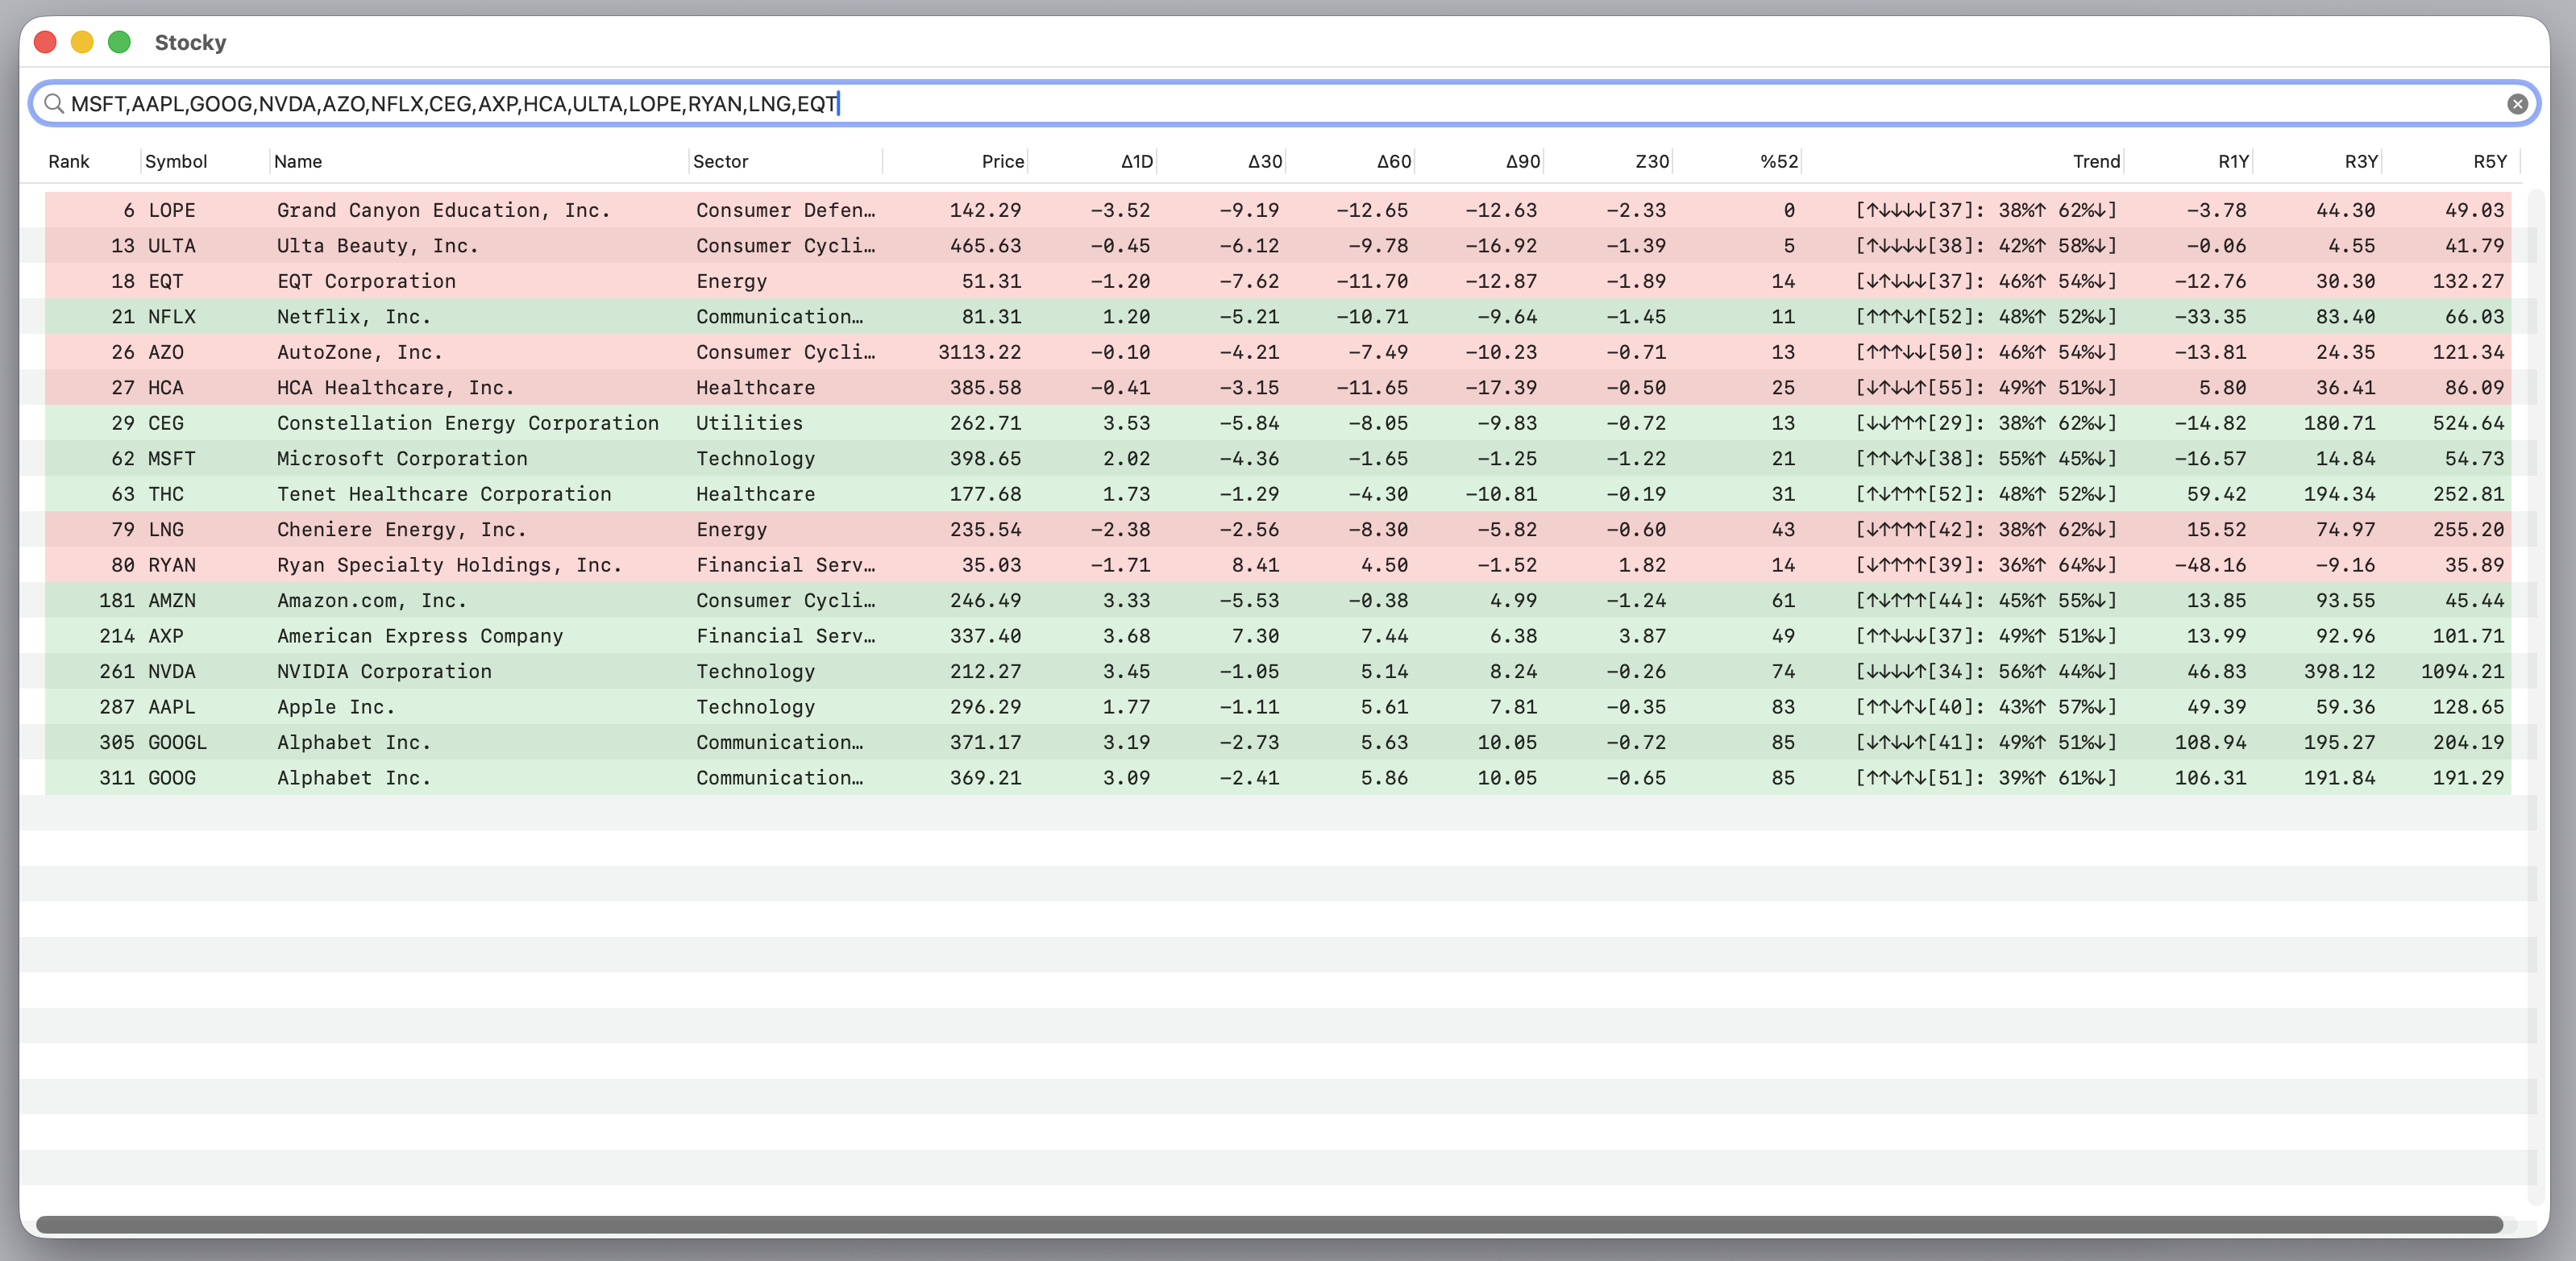The width and height of the screenshot is (2576, 1261).
Task: Select Microsoft Corporation name cell
Action: 402,459
